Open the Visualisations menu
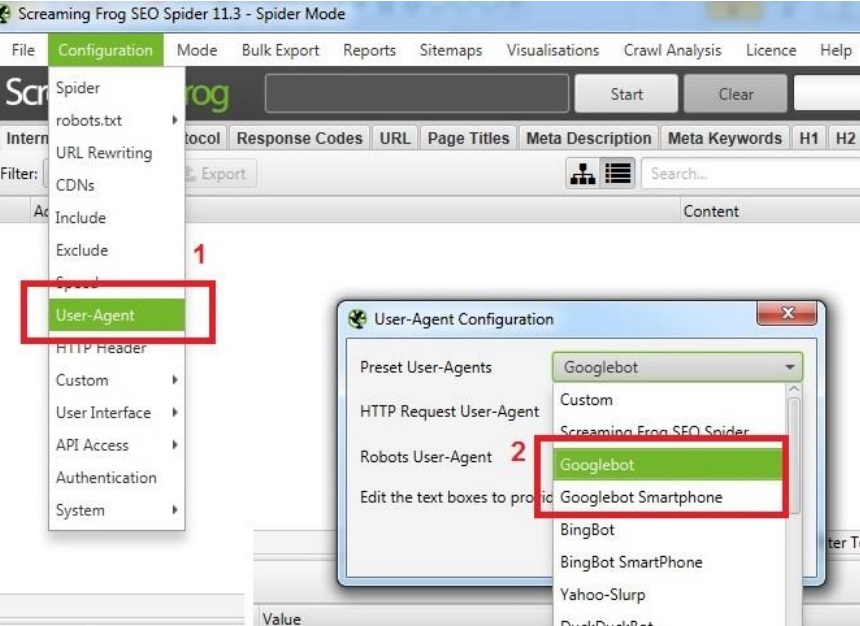 pos(552,50)
